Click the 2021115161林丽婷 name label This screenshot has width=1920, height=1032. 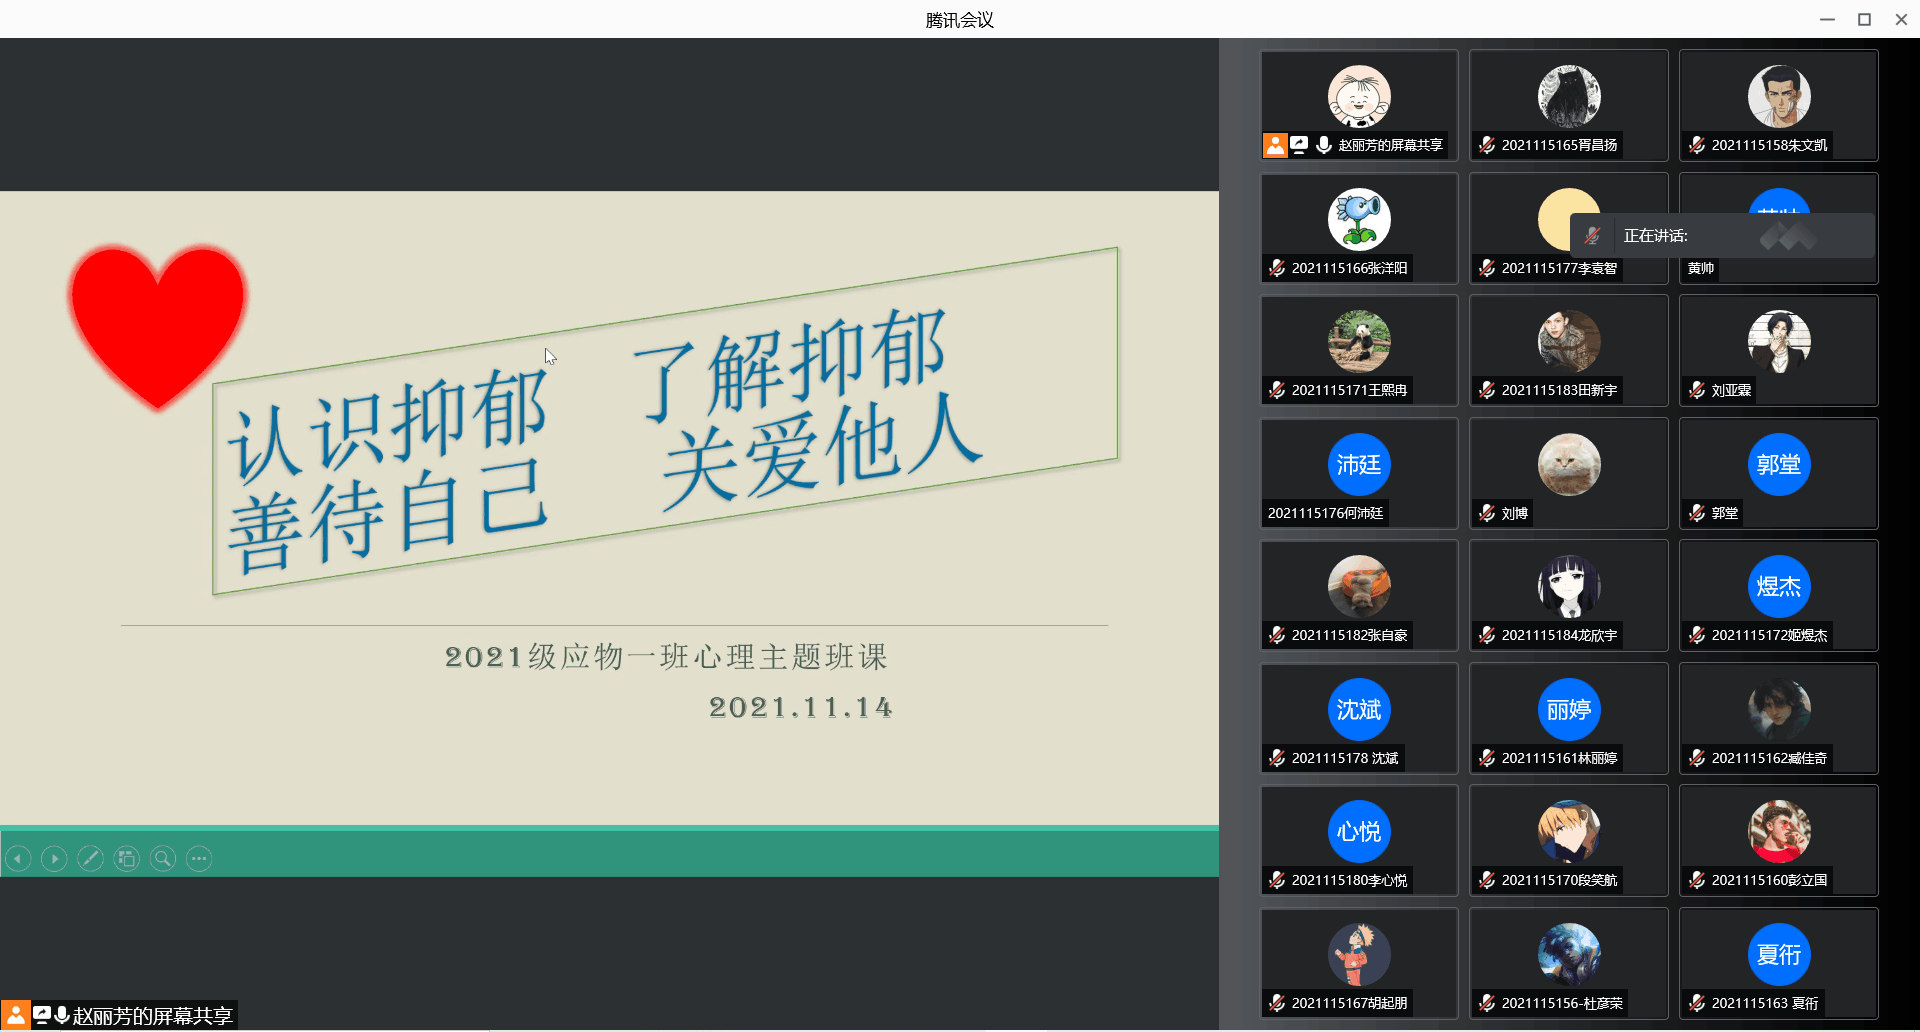click(1558, 758)
